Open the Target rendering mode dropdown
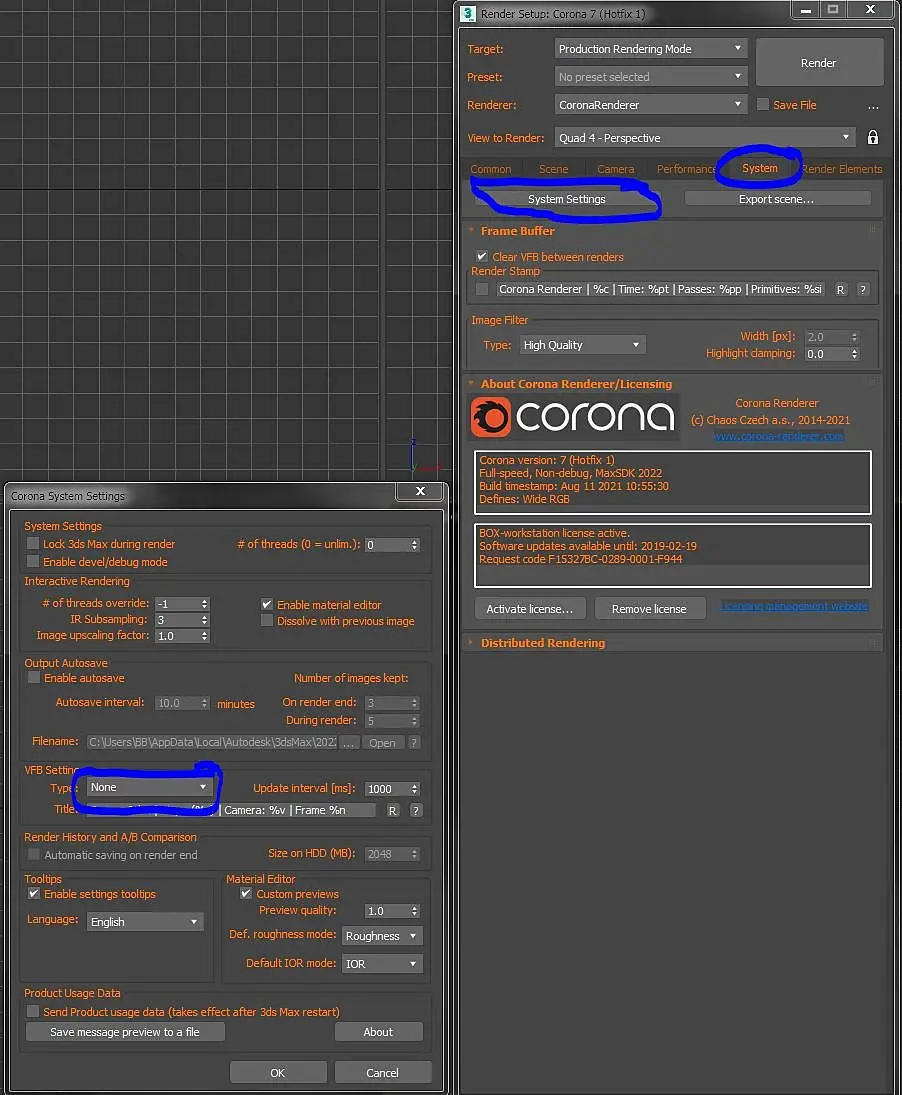The width and height of the screenshot is (902, 1095). tap(651, 49)
